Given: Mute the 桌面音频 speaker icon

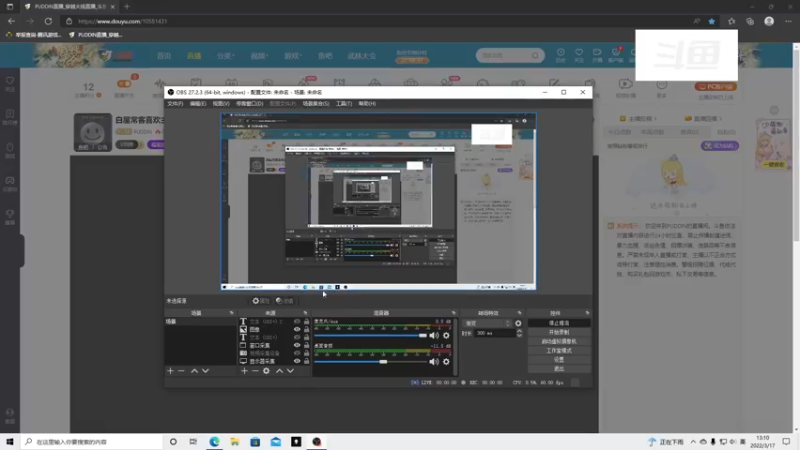Looking at the screenshot, I should 434,362.
